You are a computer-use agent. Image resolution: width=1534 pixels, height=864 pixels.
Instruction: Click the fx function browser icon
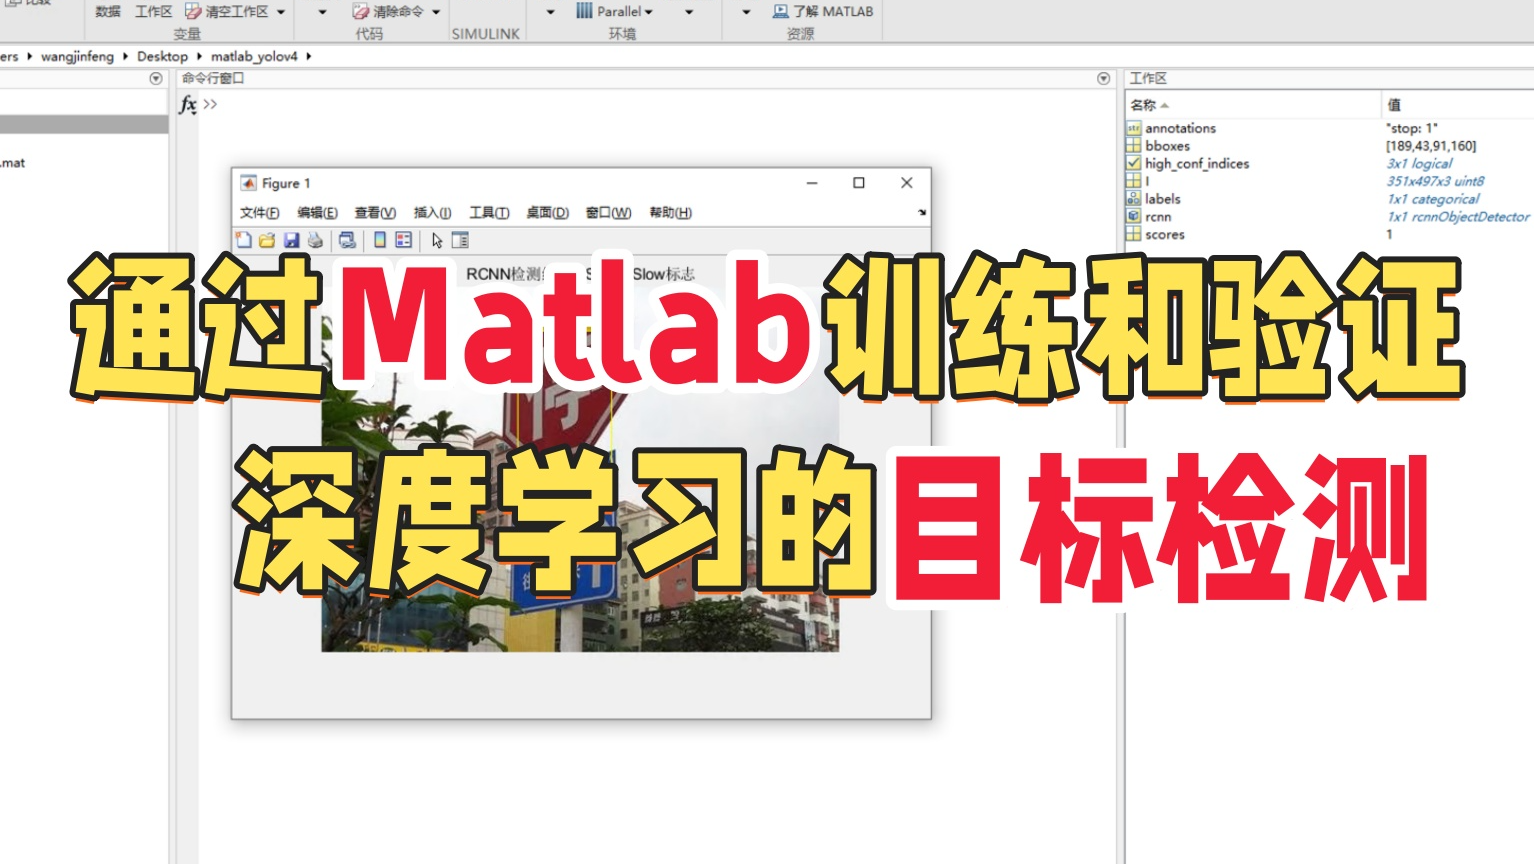tap(187, 104)
